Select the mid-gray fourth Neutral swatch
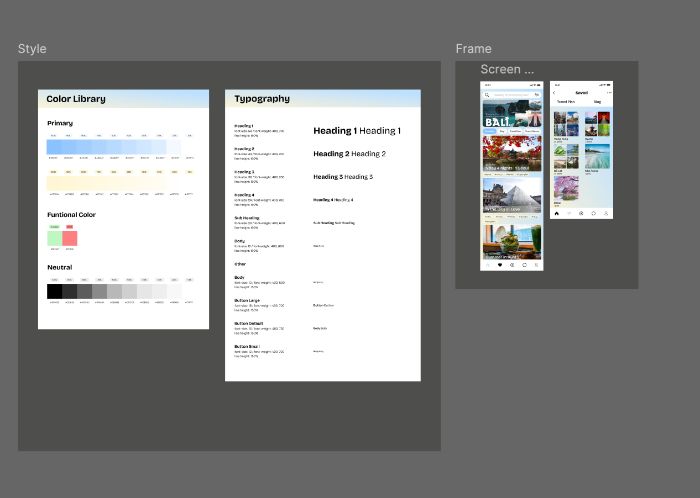The width and height of the screenshot is (700, 498). click(x=100, y=291)
